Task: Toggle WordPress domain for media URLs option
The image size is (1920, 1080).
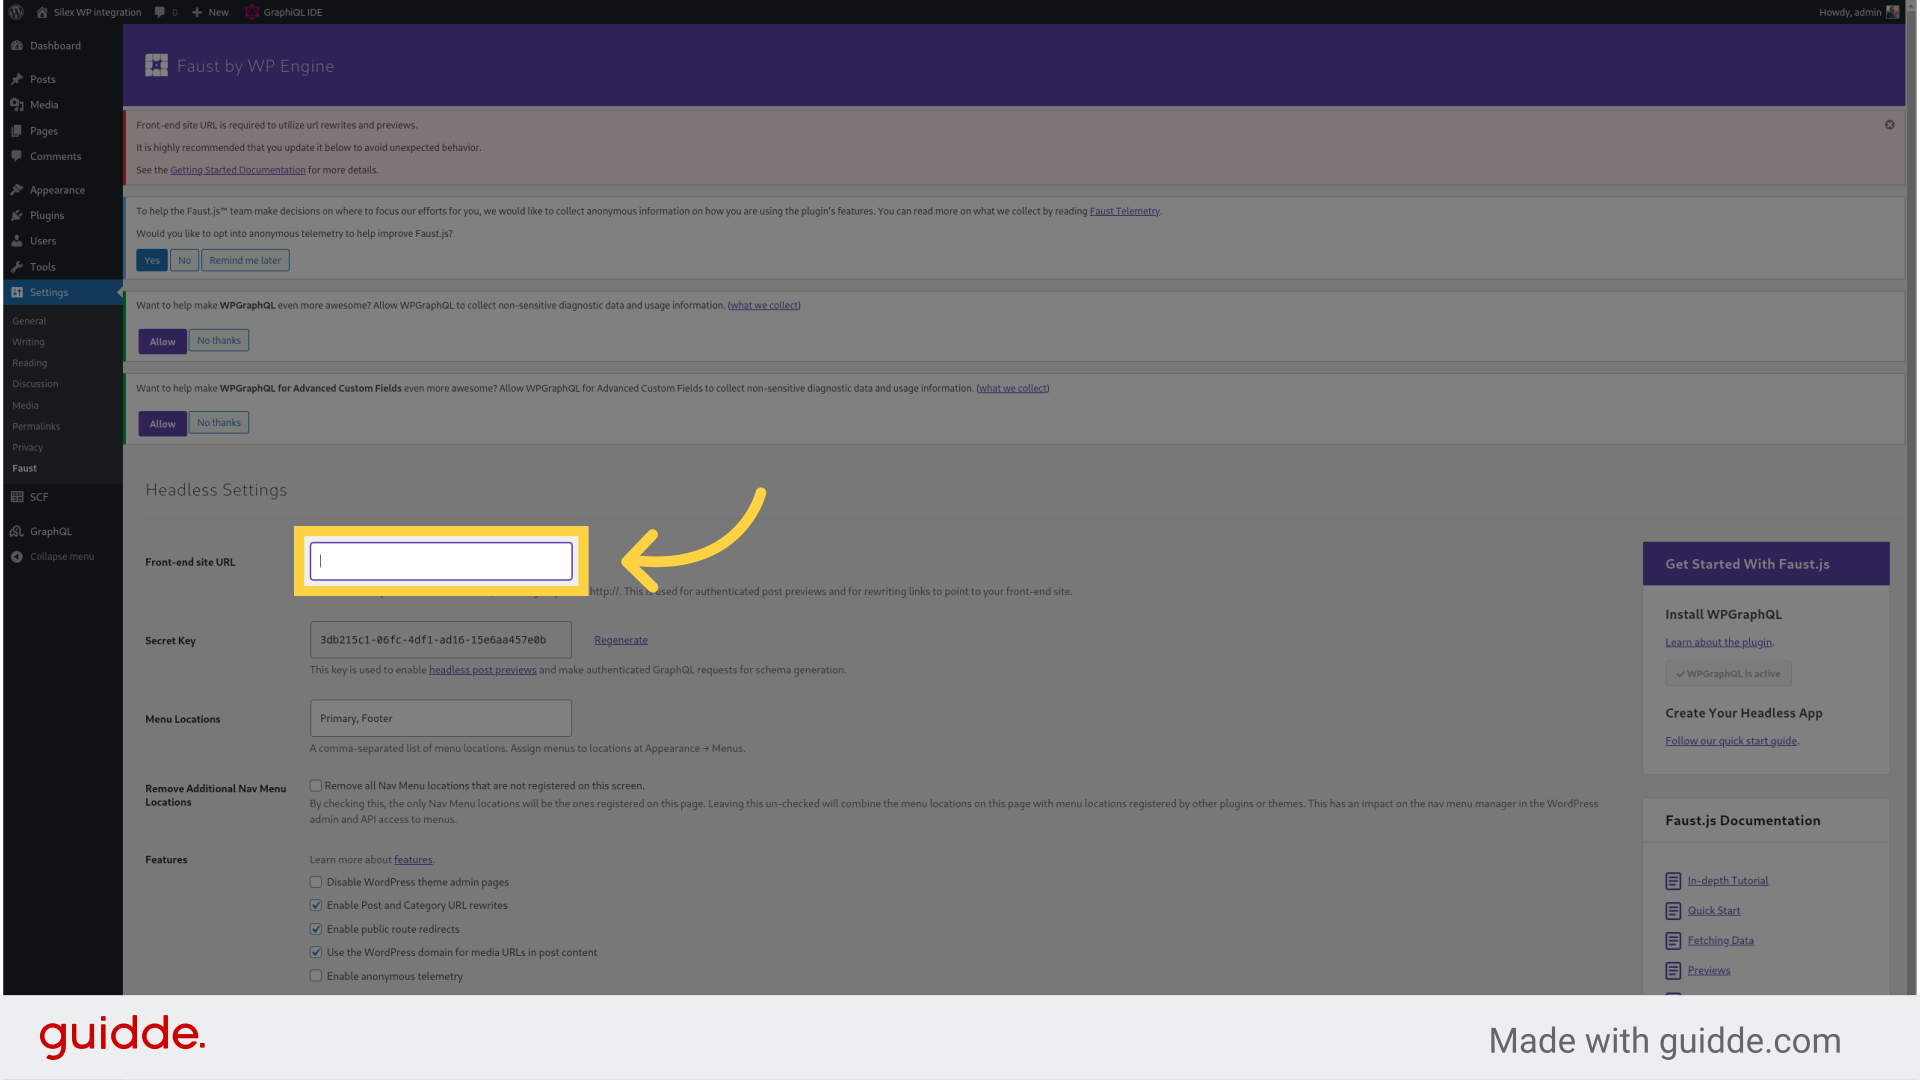Action: tap(316, 953)
